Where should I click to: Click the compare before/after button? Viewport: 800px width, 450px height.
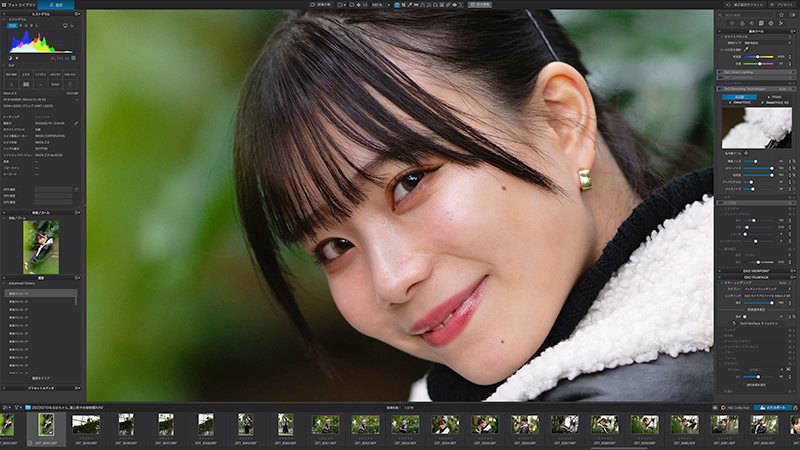pyautogui.click(x=321, y=5)
